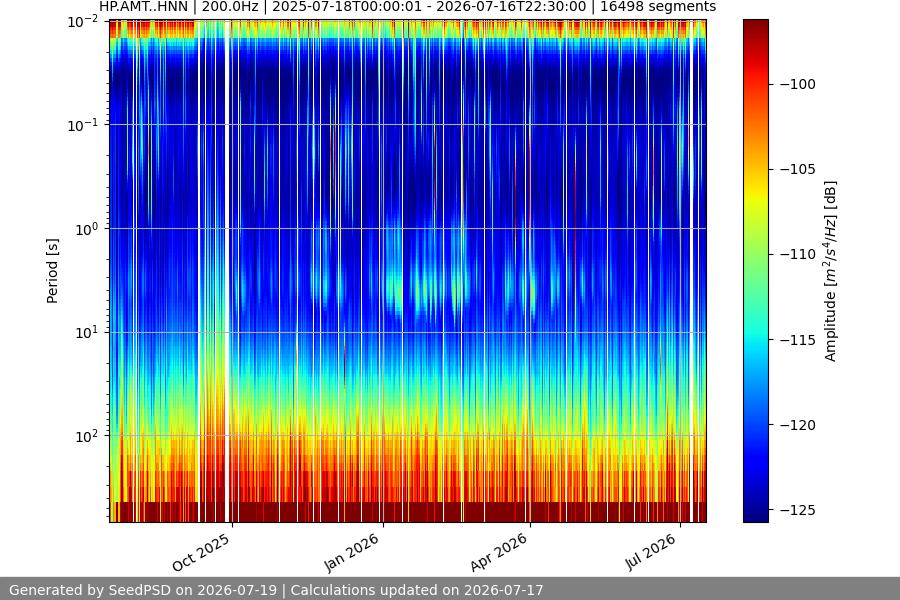Click the 'Oct 2025' x-axis tick label
Viewport: 900px width, 600px height.
click(202, 552)
